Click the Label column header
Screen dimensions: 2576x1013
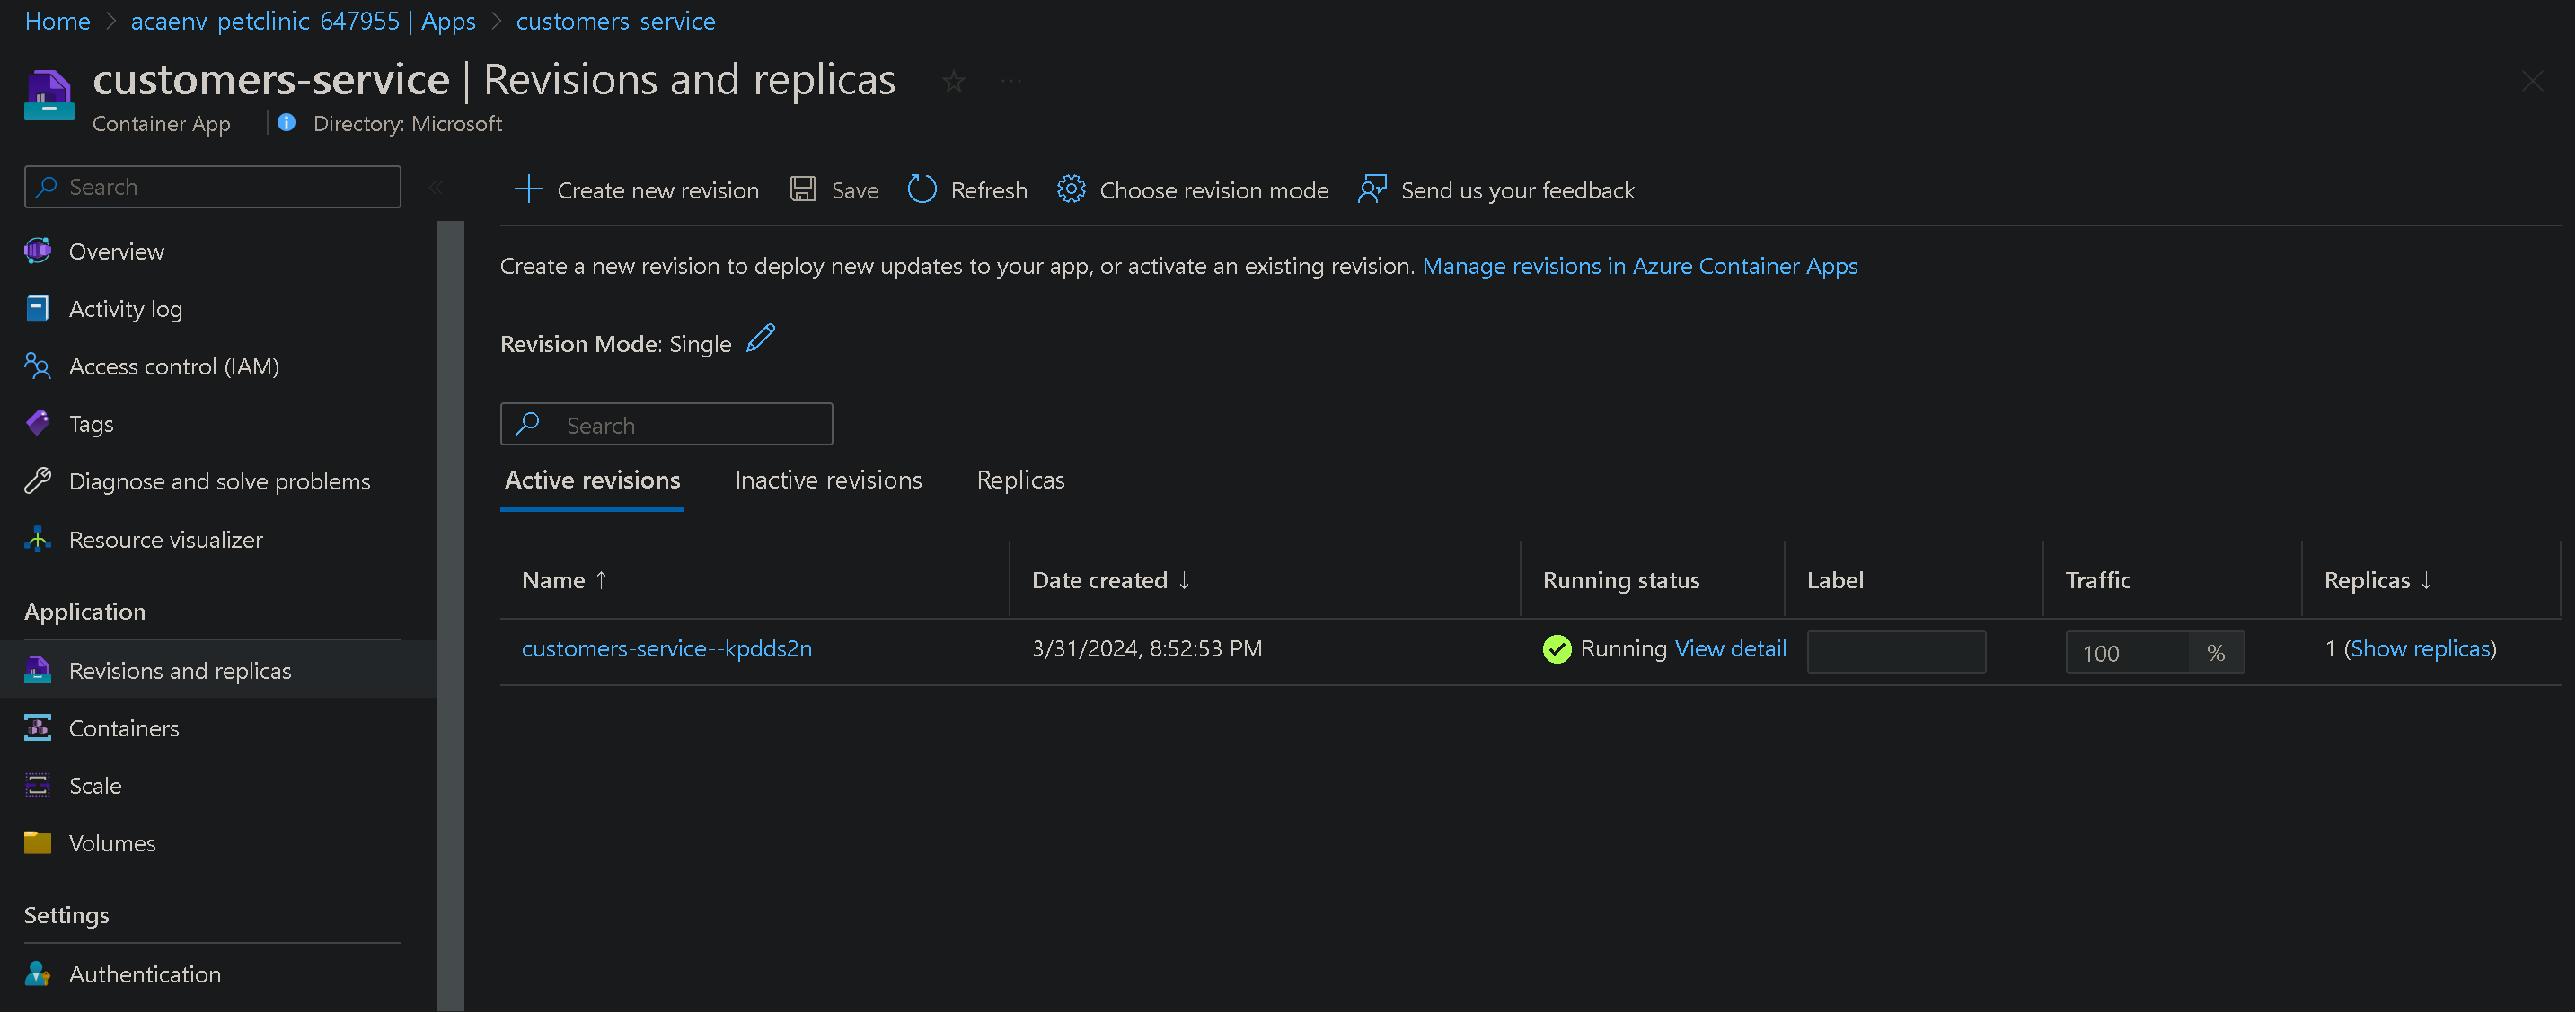pos(1835,580)
